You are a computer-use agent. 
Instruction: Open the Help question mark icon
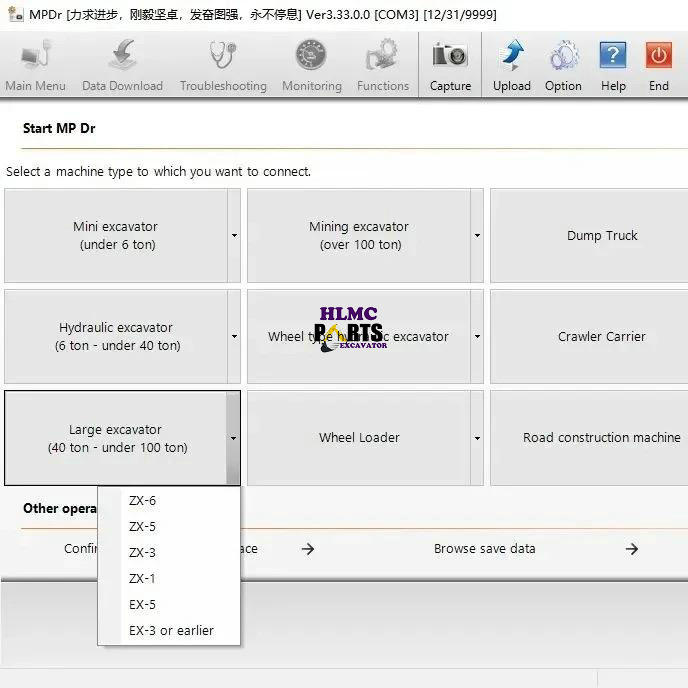tap(612, 55)
